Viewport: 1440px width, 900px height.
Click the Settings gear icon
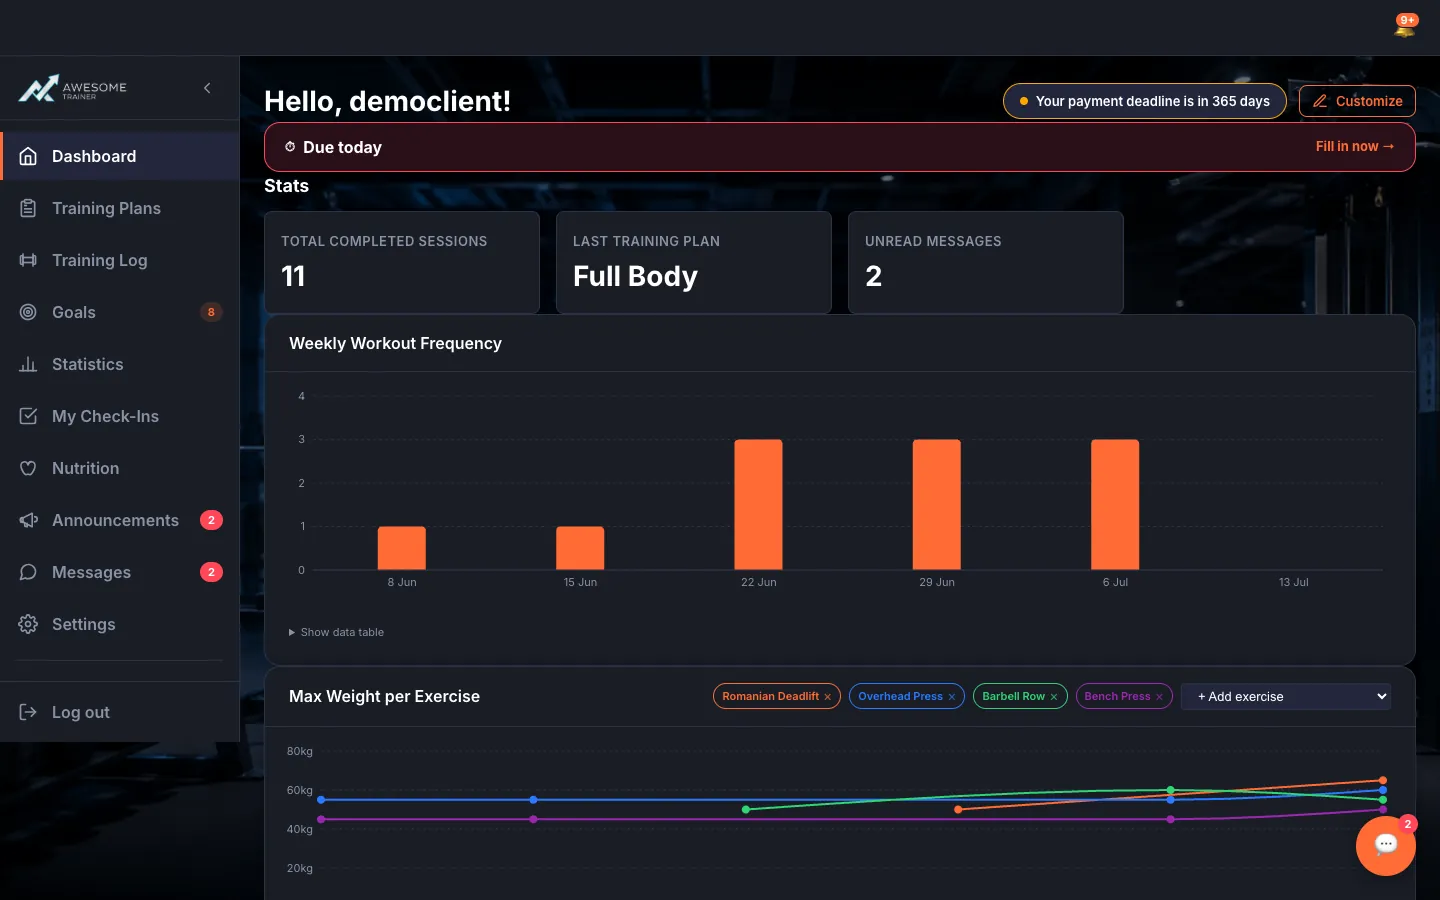[28, 624]
